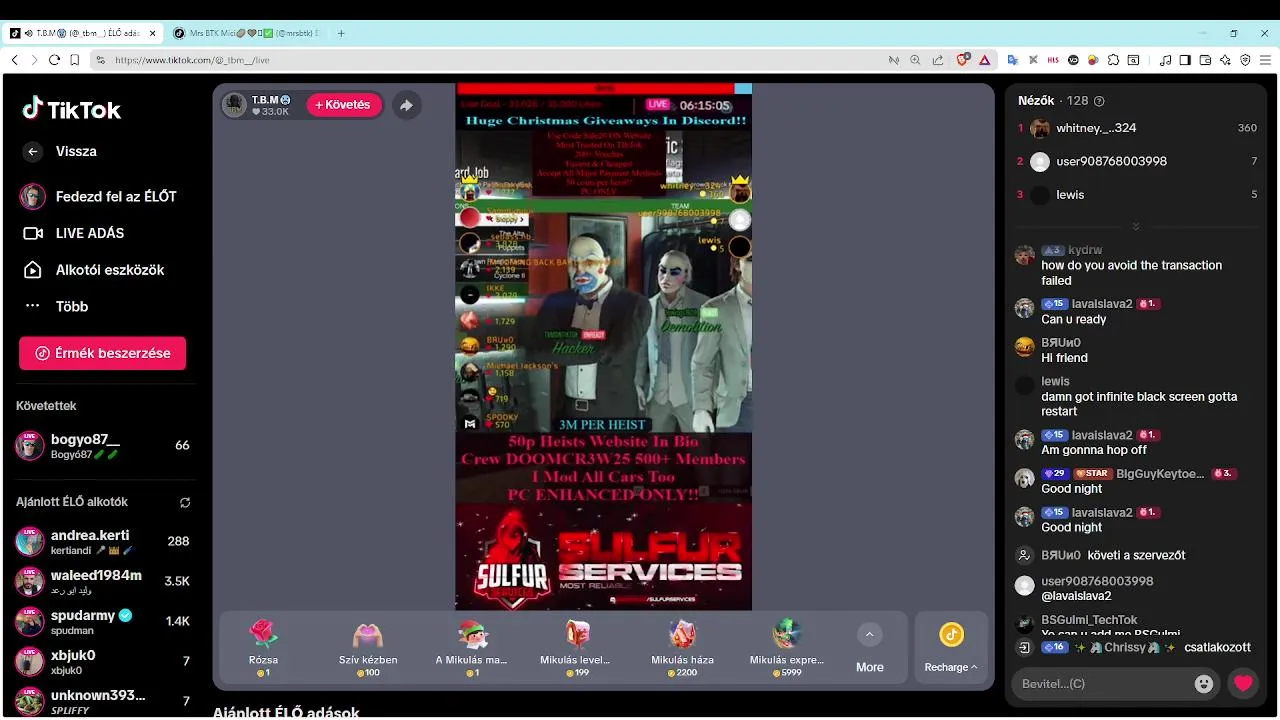Bookmark this page
1280x720 pixels.
point(75,60)
